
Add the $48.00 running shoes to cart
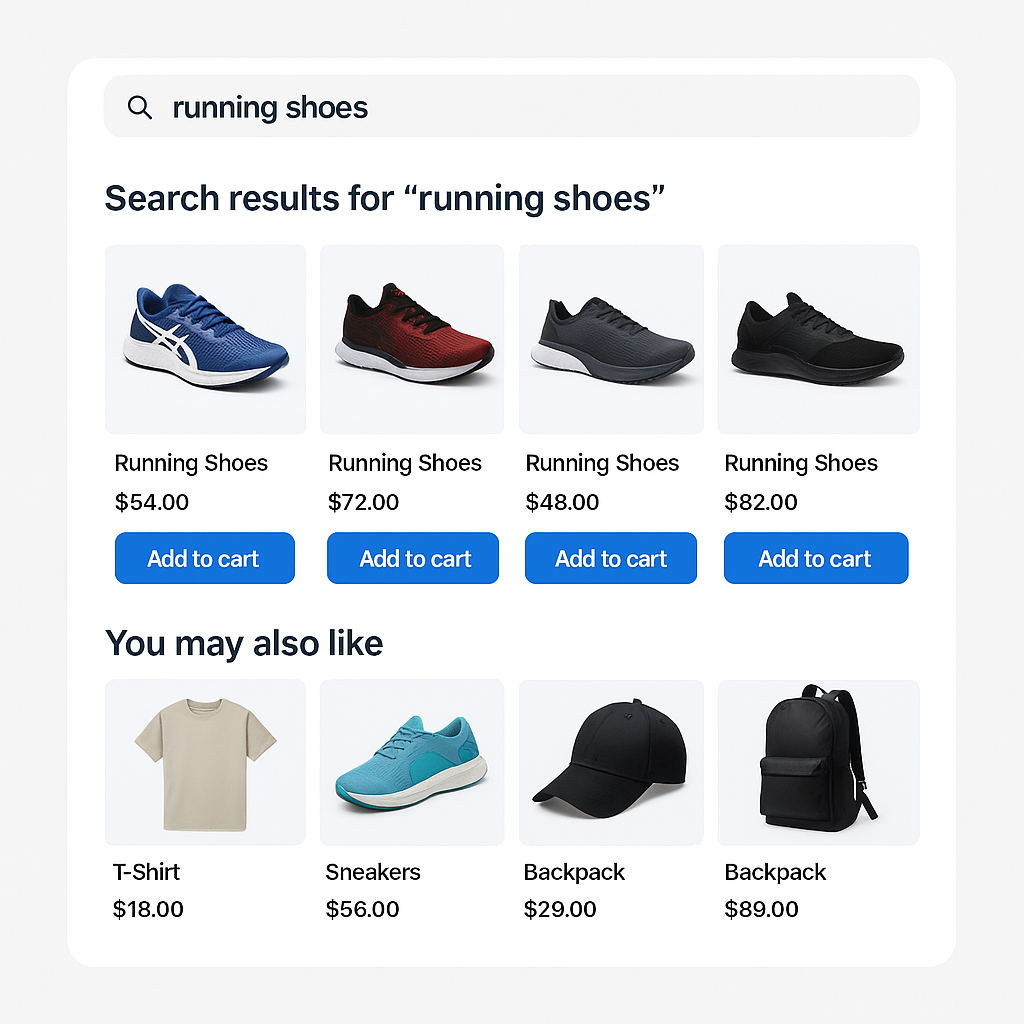[610, 558]
